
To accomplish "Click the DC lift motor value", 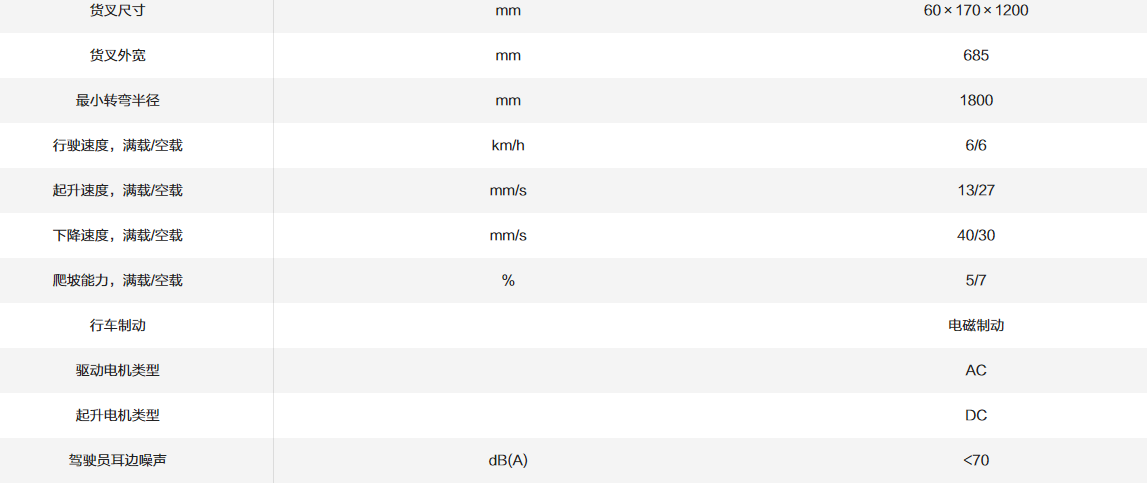I will click(x=976, y=415).
